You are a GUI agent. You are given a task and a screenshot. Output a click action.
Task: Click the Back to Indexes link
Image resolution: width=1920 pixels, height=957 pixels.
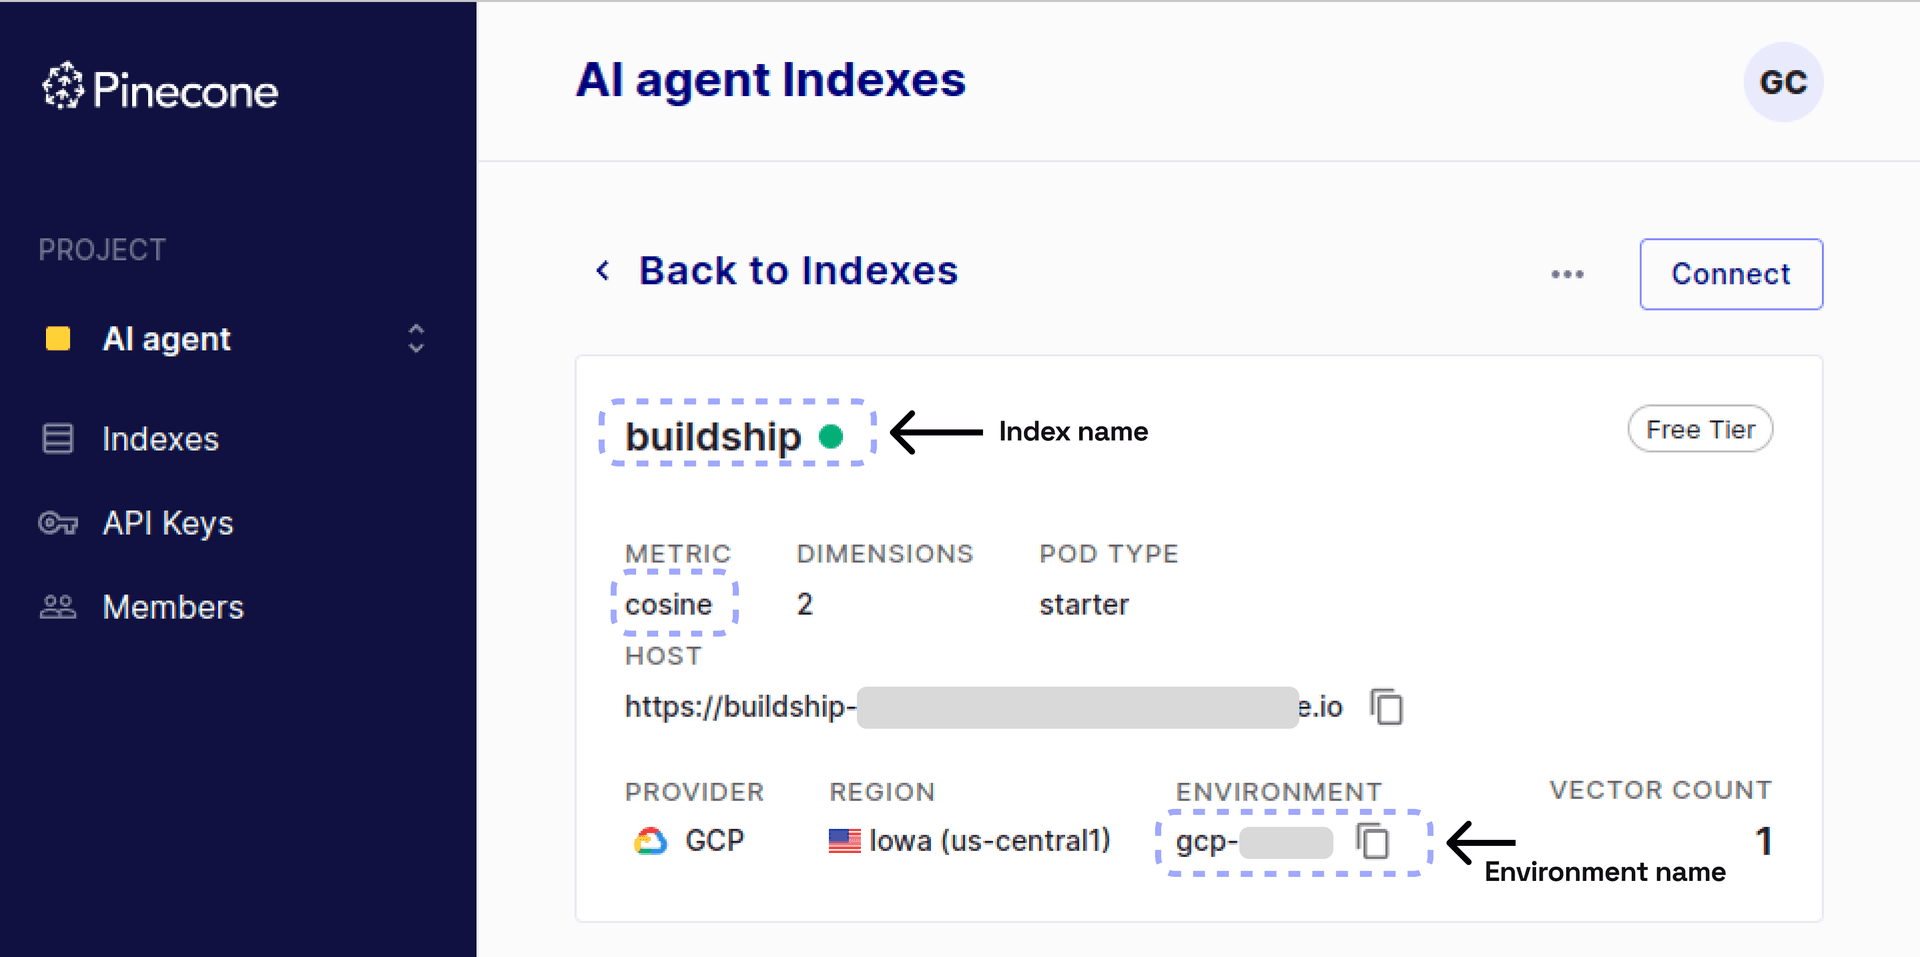798,270
